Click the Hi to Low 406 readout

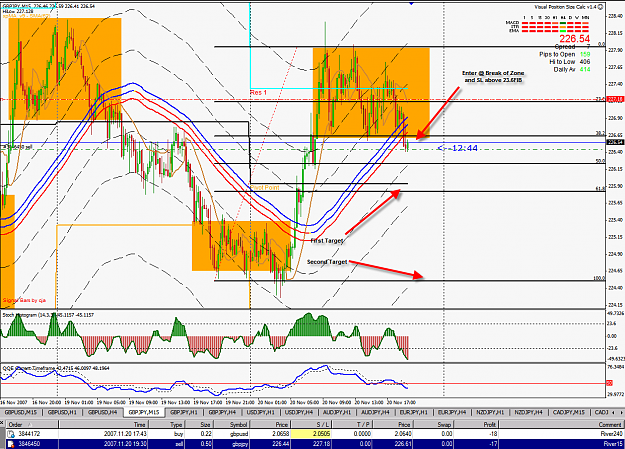[570, 62]
